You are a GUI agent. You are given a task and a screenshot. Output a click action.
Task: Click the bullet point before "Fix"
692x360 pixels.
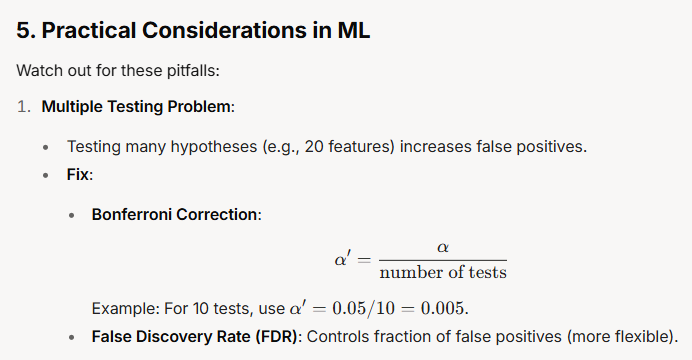[46, 175]
